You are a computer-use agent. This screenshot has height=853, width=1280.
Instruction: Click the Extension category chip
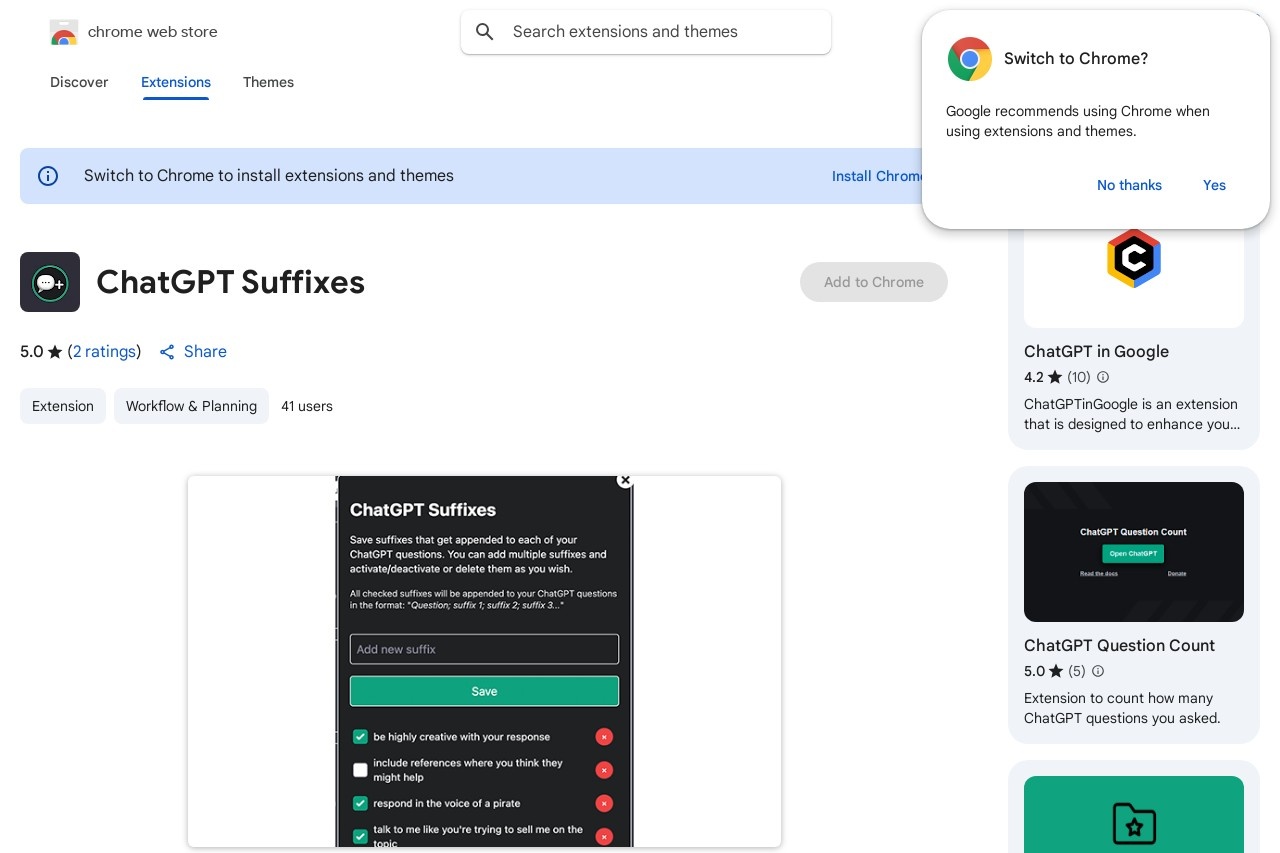click(63, 406)
